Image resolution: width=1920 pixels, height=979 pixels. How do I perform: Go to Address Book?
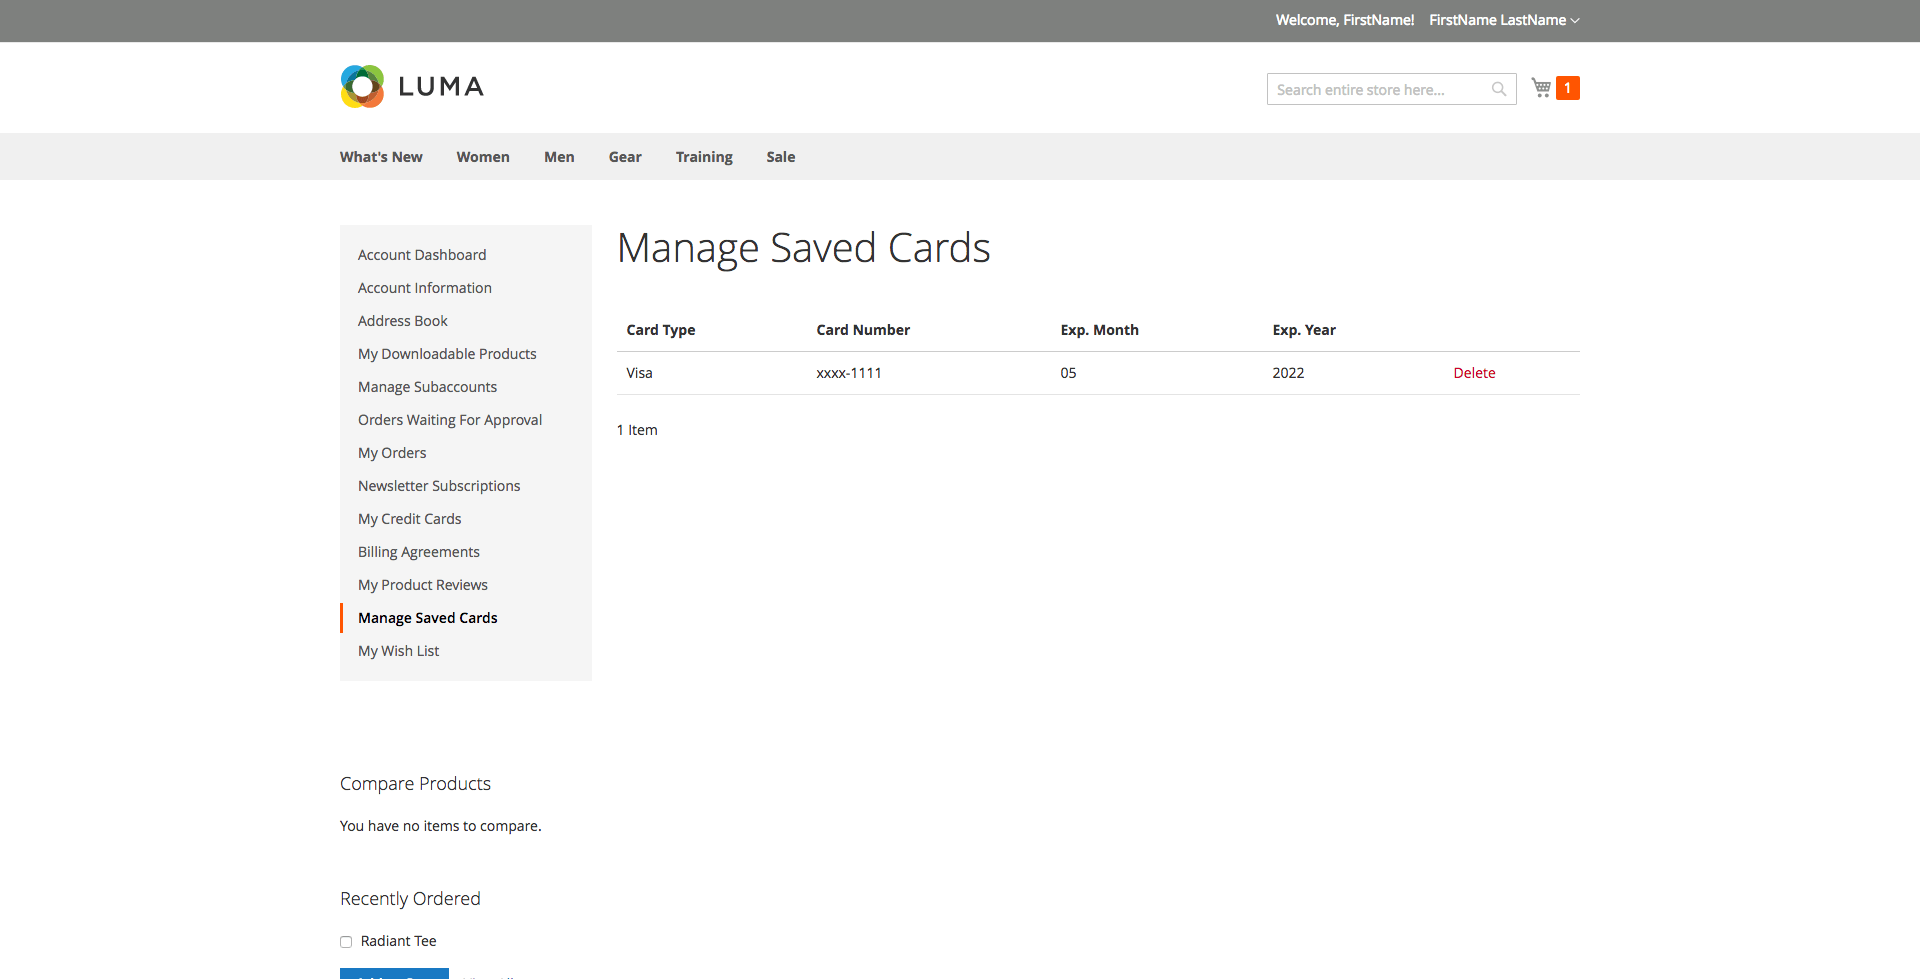[x=402, y=321]
